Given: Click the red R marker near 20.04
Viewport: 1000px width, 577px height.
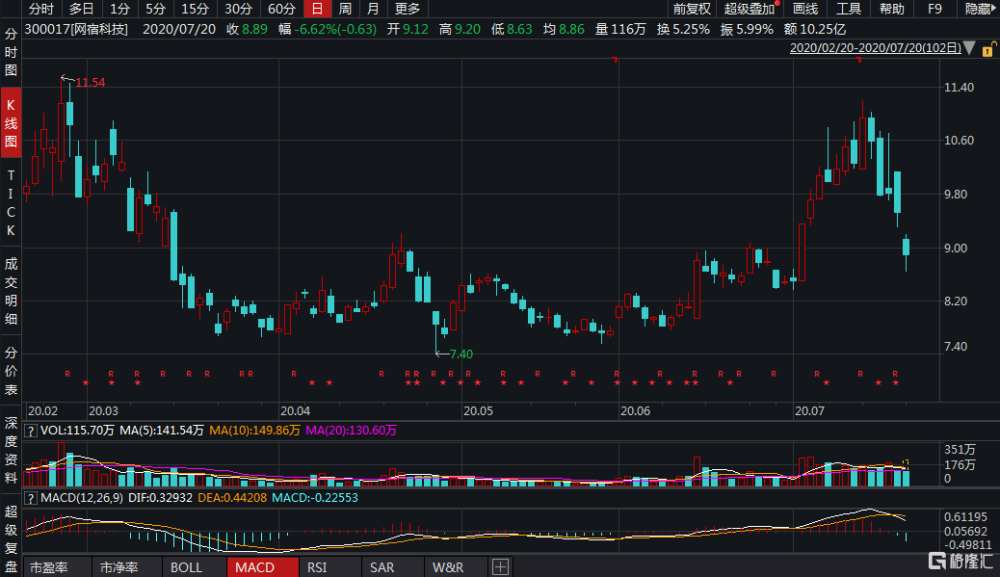Looking at the screenshot, I should (294, 374).
